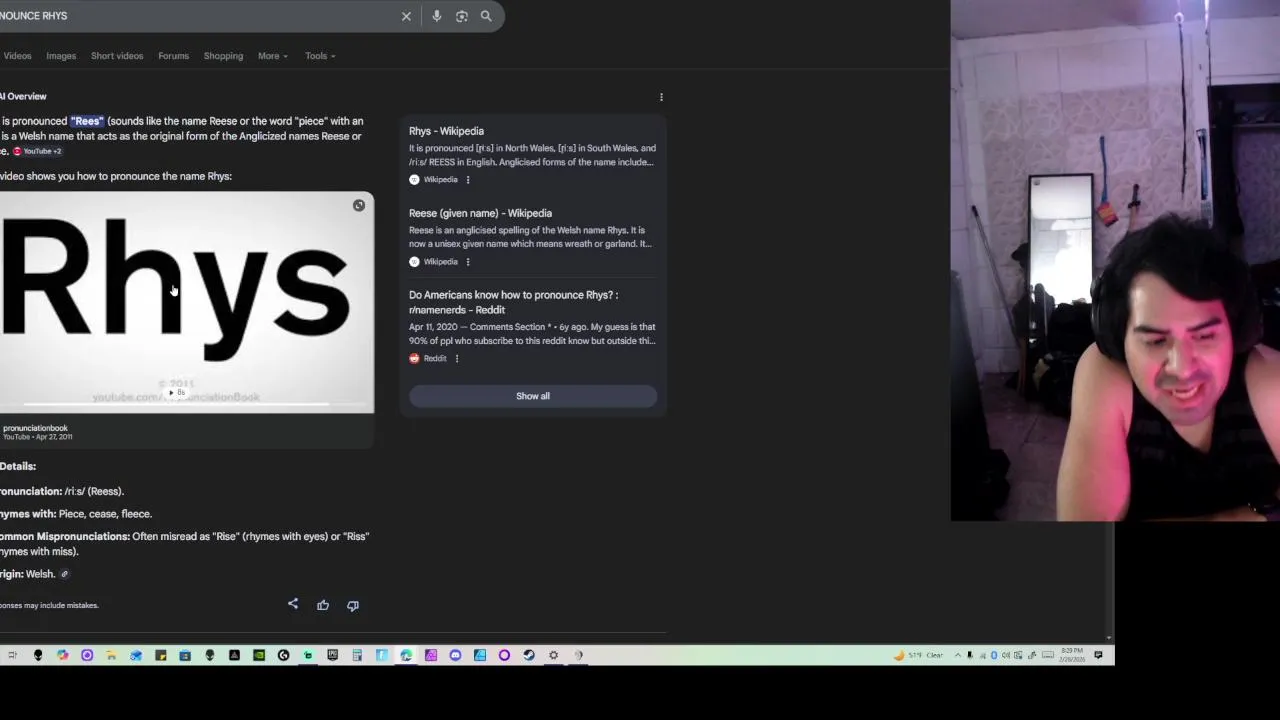Open NVIDIA app from the taskbar
Image resolution: width=1280 pixels, height=720 pixels.
[x=259, y=655]
